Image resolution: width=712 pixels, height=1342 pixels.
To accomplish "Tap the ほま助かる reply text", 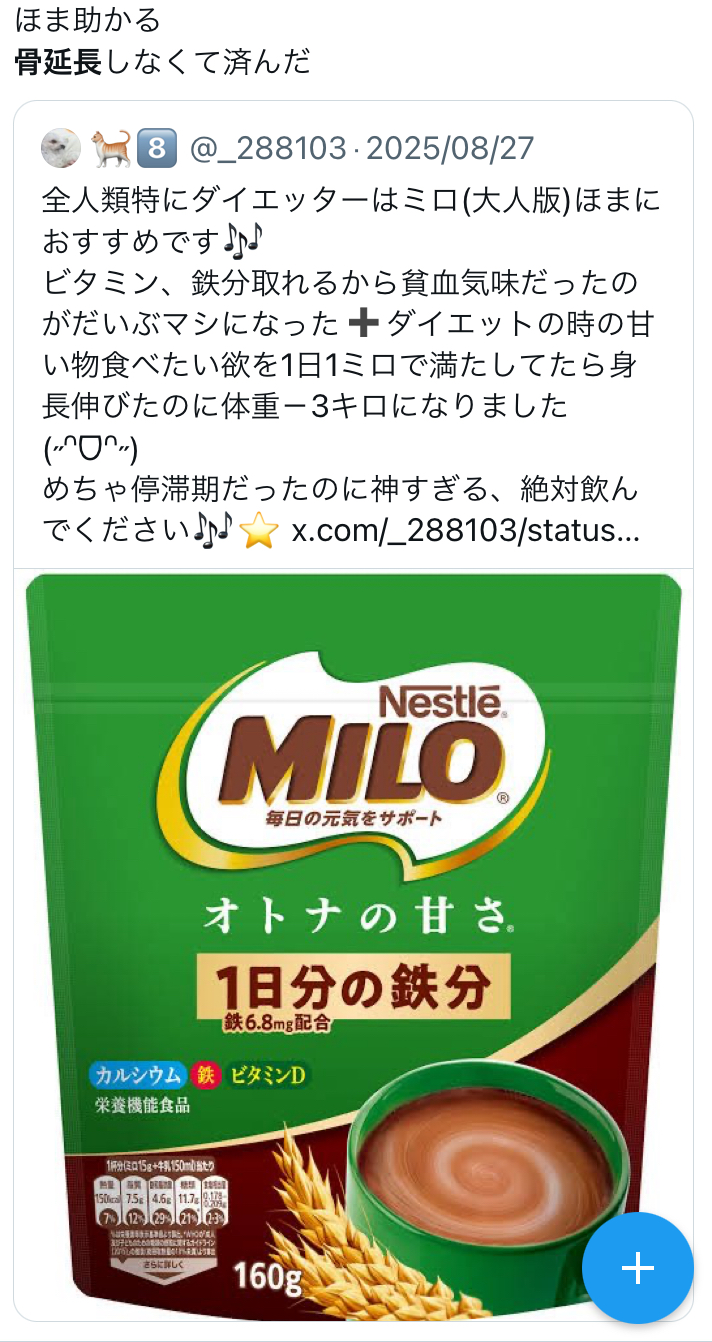I will point(88,19).
